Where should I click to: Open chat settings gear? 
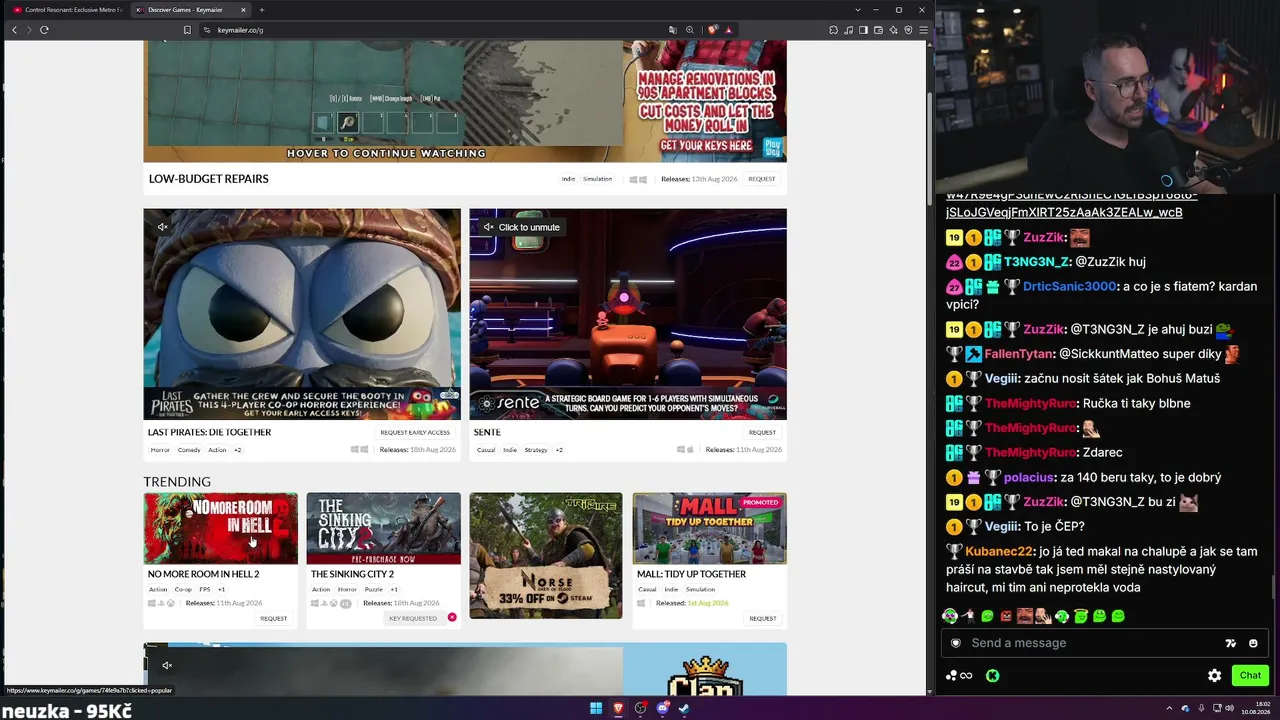point(1214,676)
